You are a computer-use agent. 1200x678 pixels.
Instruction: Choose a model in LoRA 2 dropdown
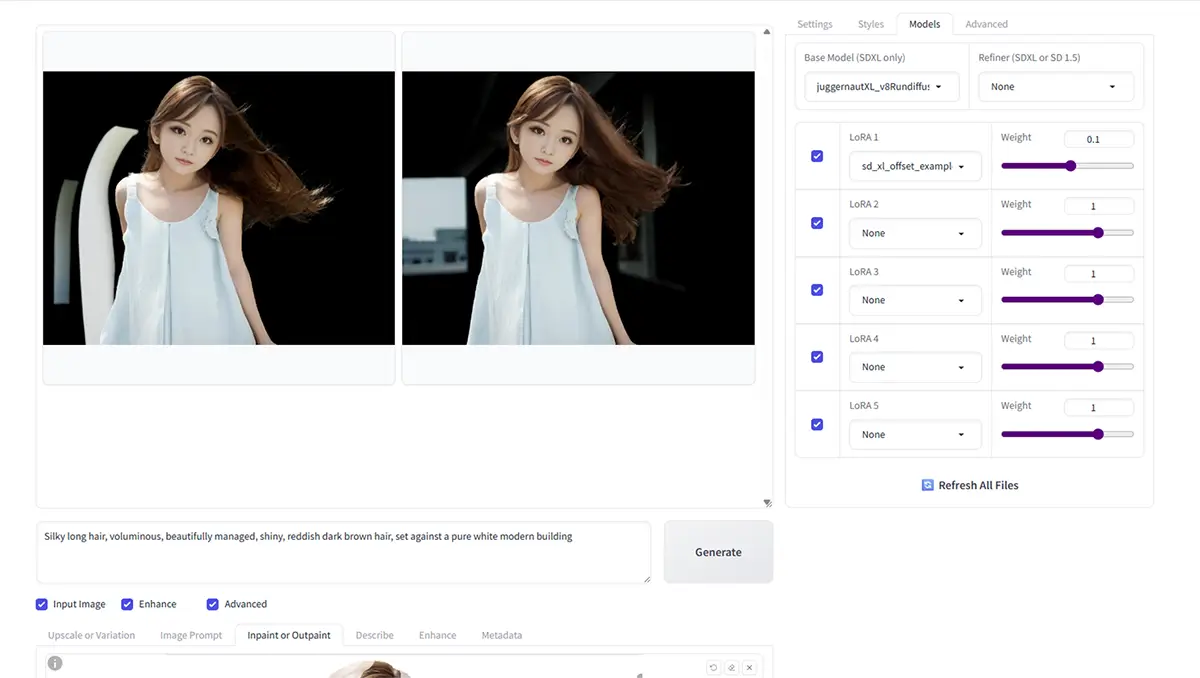click(915, 233)
